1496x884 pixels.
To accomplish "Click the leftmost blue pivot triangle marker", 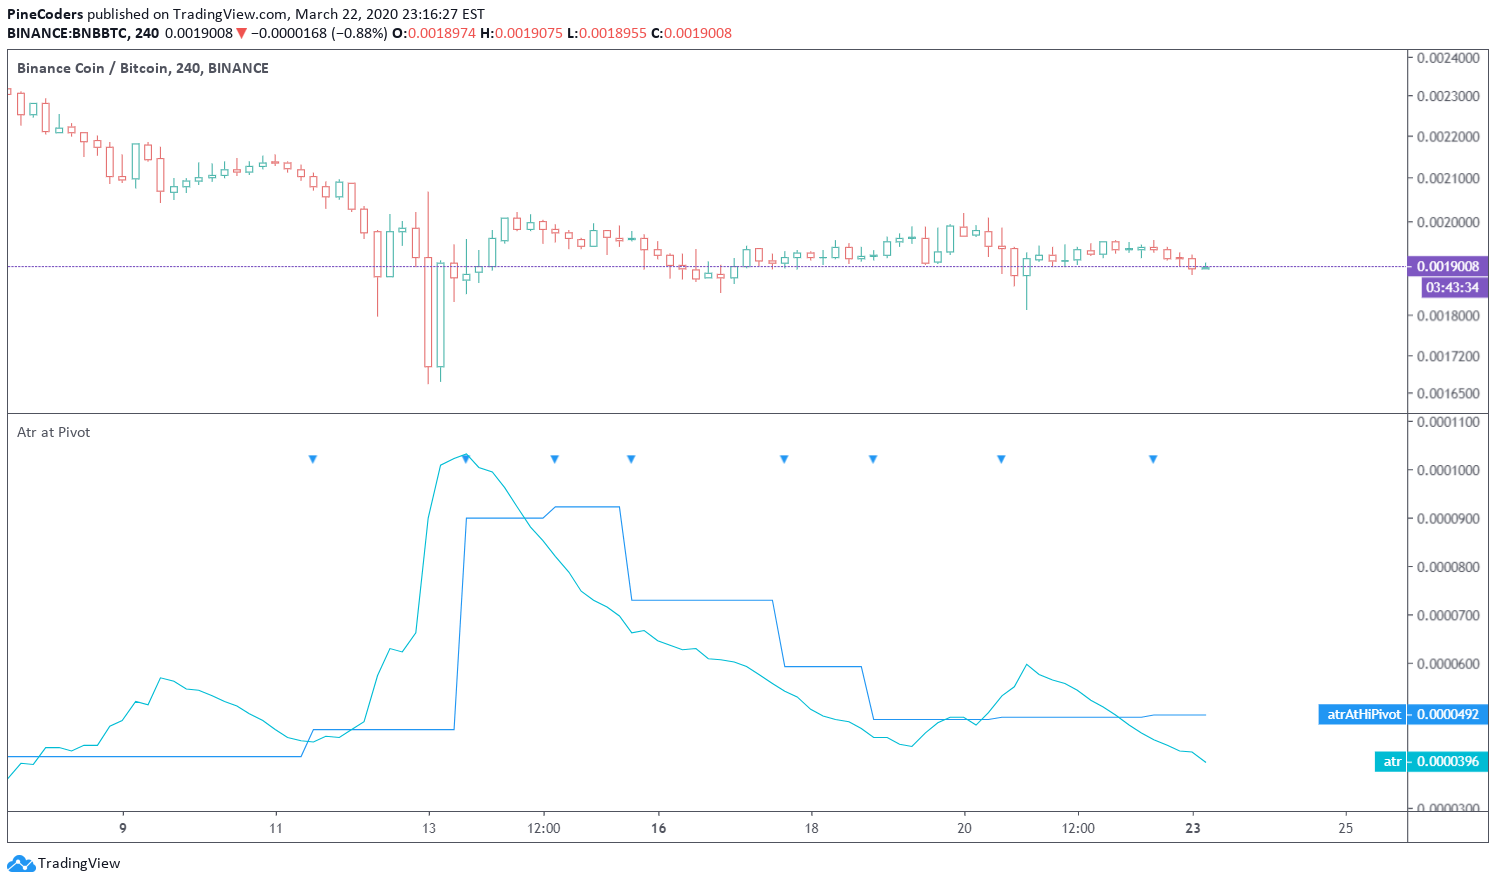I will 313,459.
